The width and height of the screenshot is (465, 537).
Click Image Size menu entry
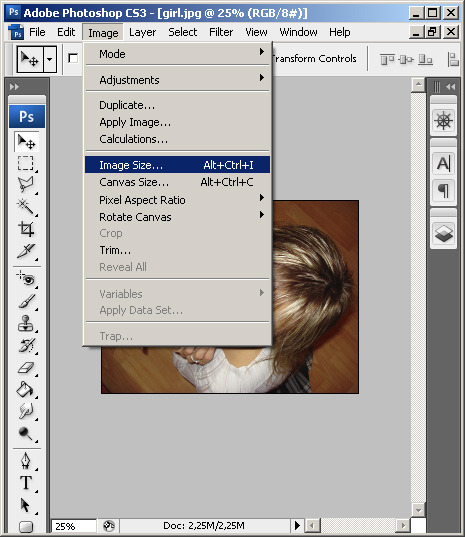click(x=177, y=165)
